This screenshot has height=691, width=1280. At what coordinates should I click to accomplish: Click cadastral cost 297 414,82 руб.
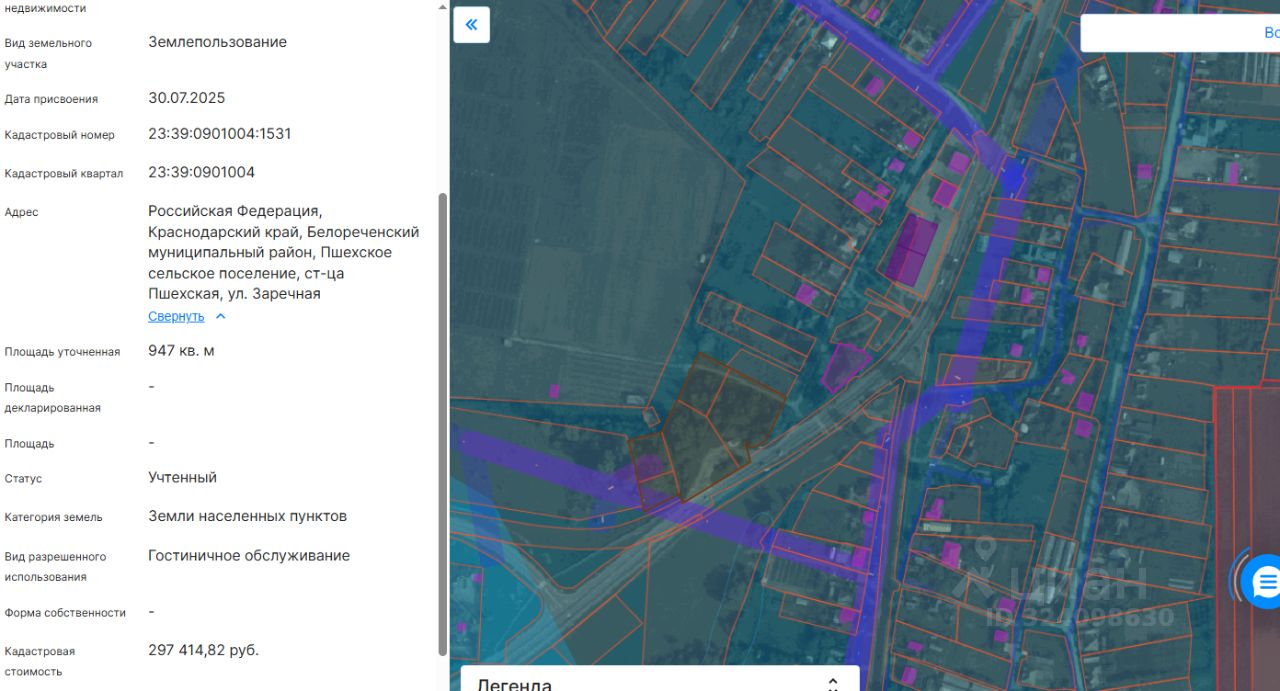tap(203, 650)
